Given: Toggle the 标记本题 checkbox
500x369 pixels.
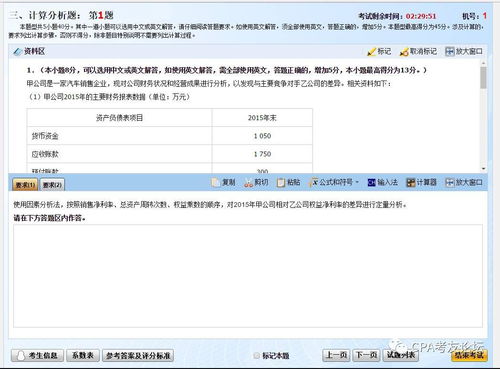Looking at the screenshot, I should 256,356.
